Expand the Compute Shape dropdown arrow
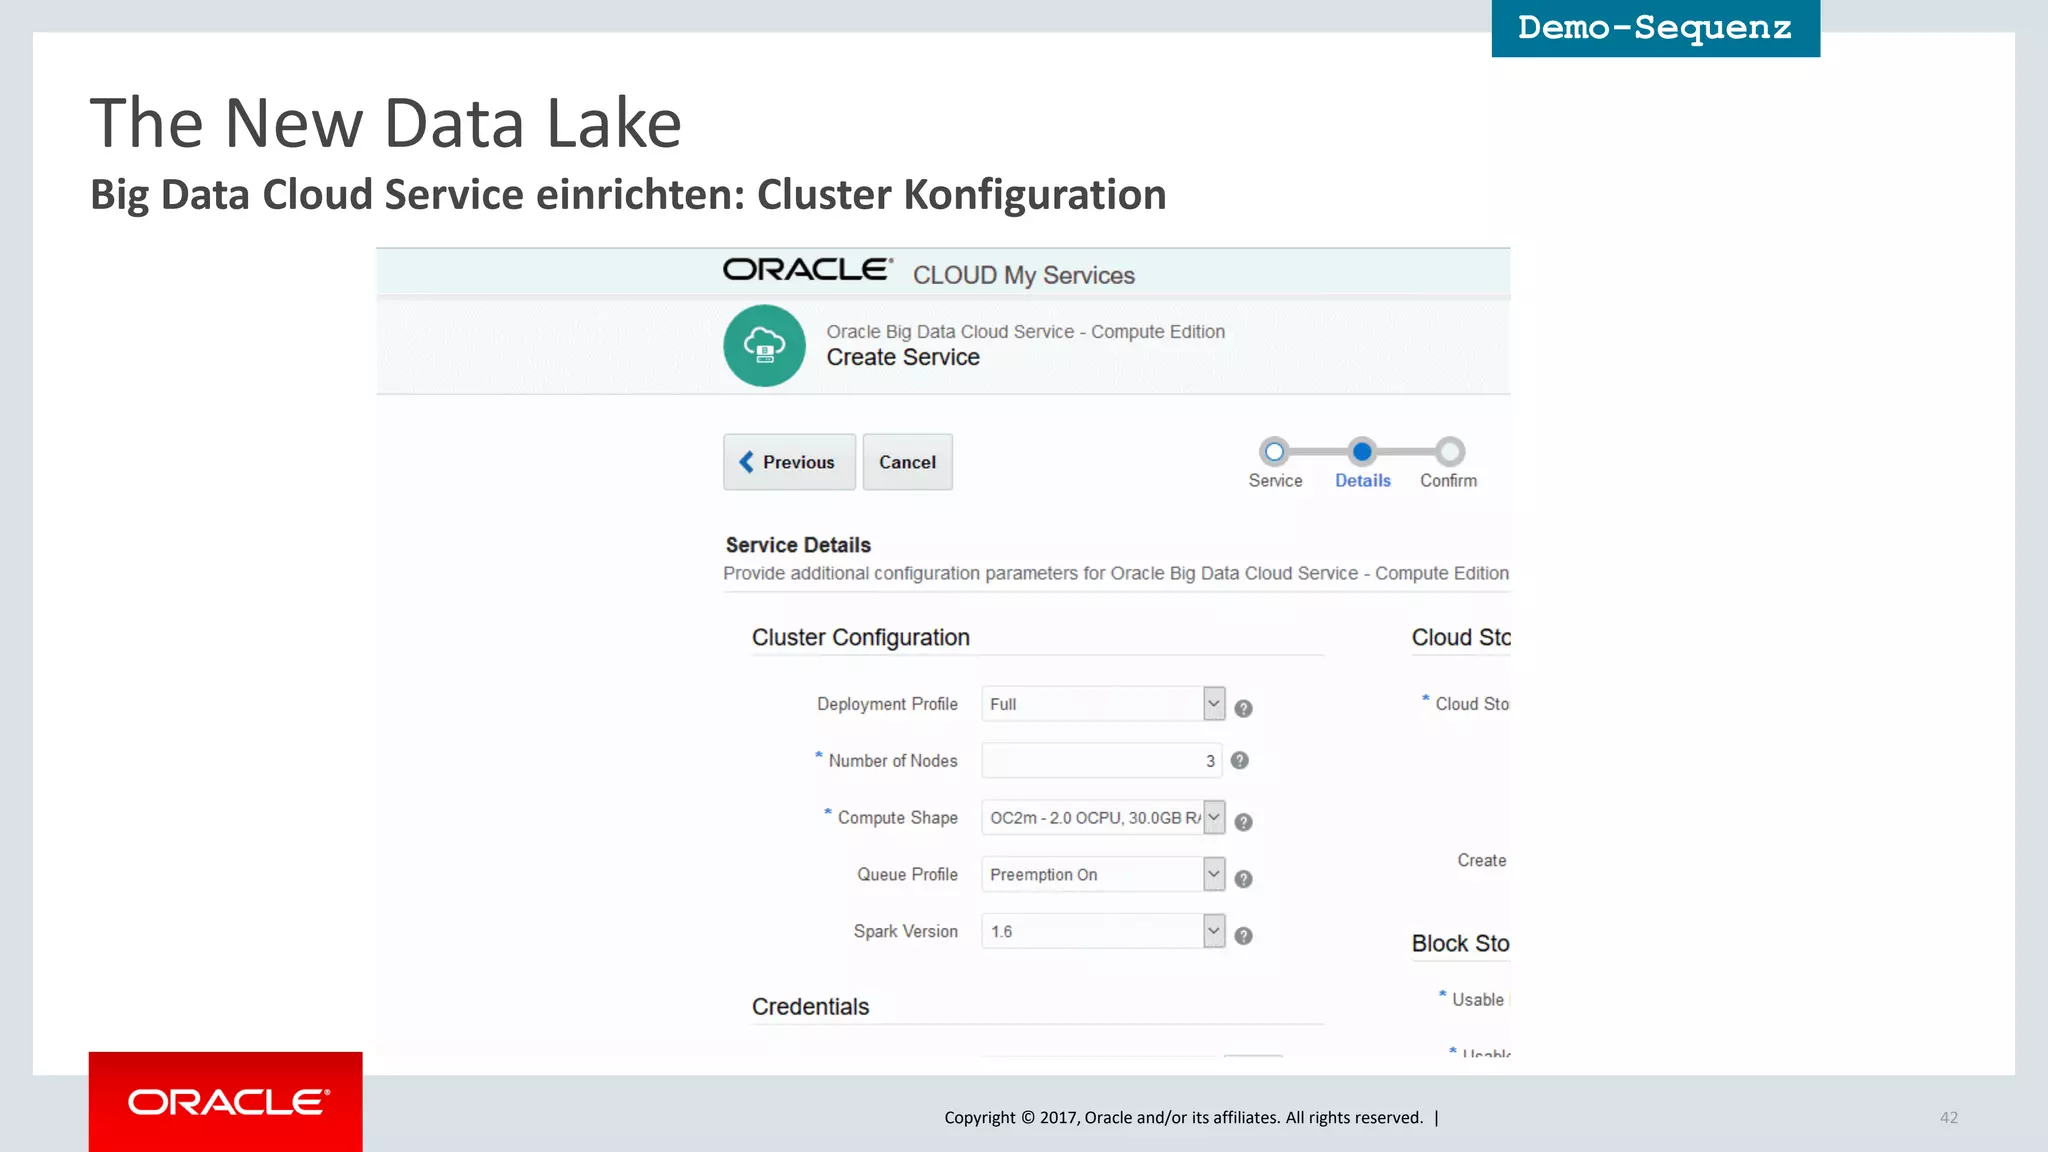Screen dimensions: 2048x1152 tap(1213, 818)
